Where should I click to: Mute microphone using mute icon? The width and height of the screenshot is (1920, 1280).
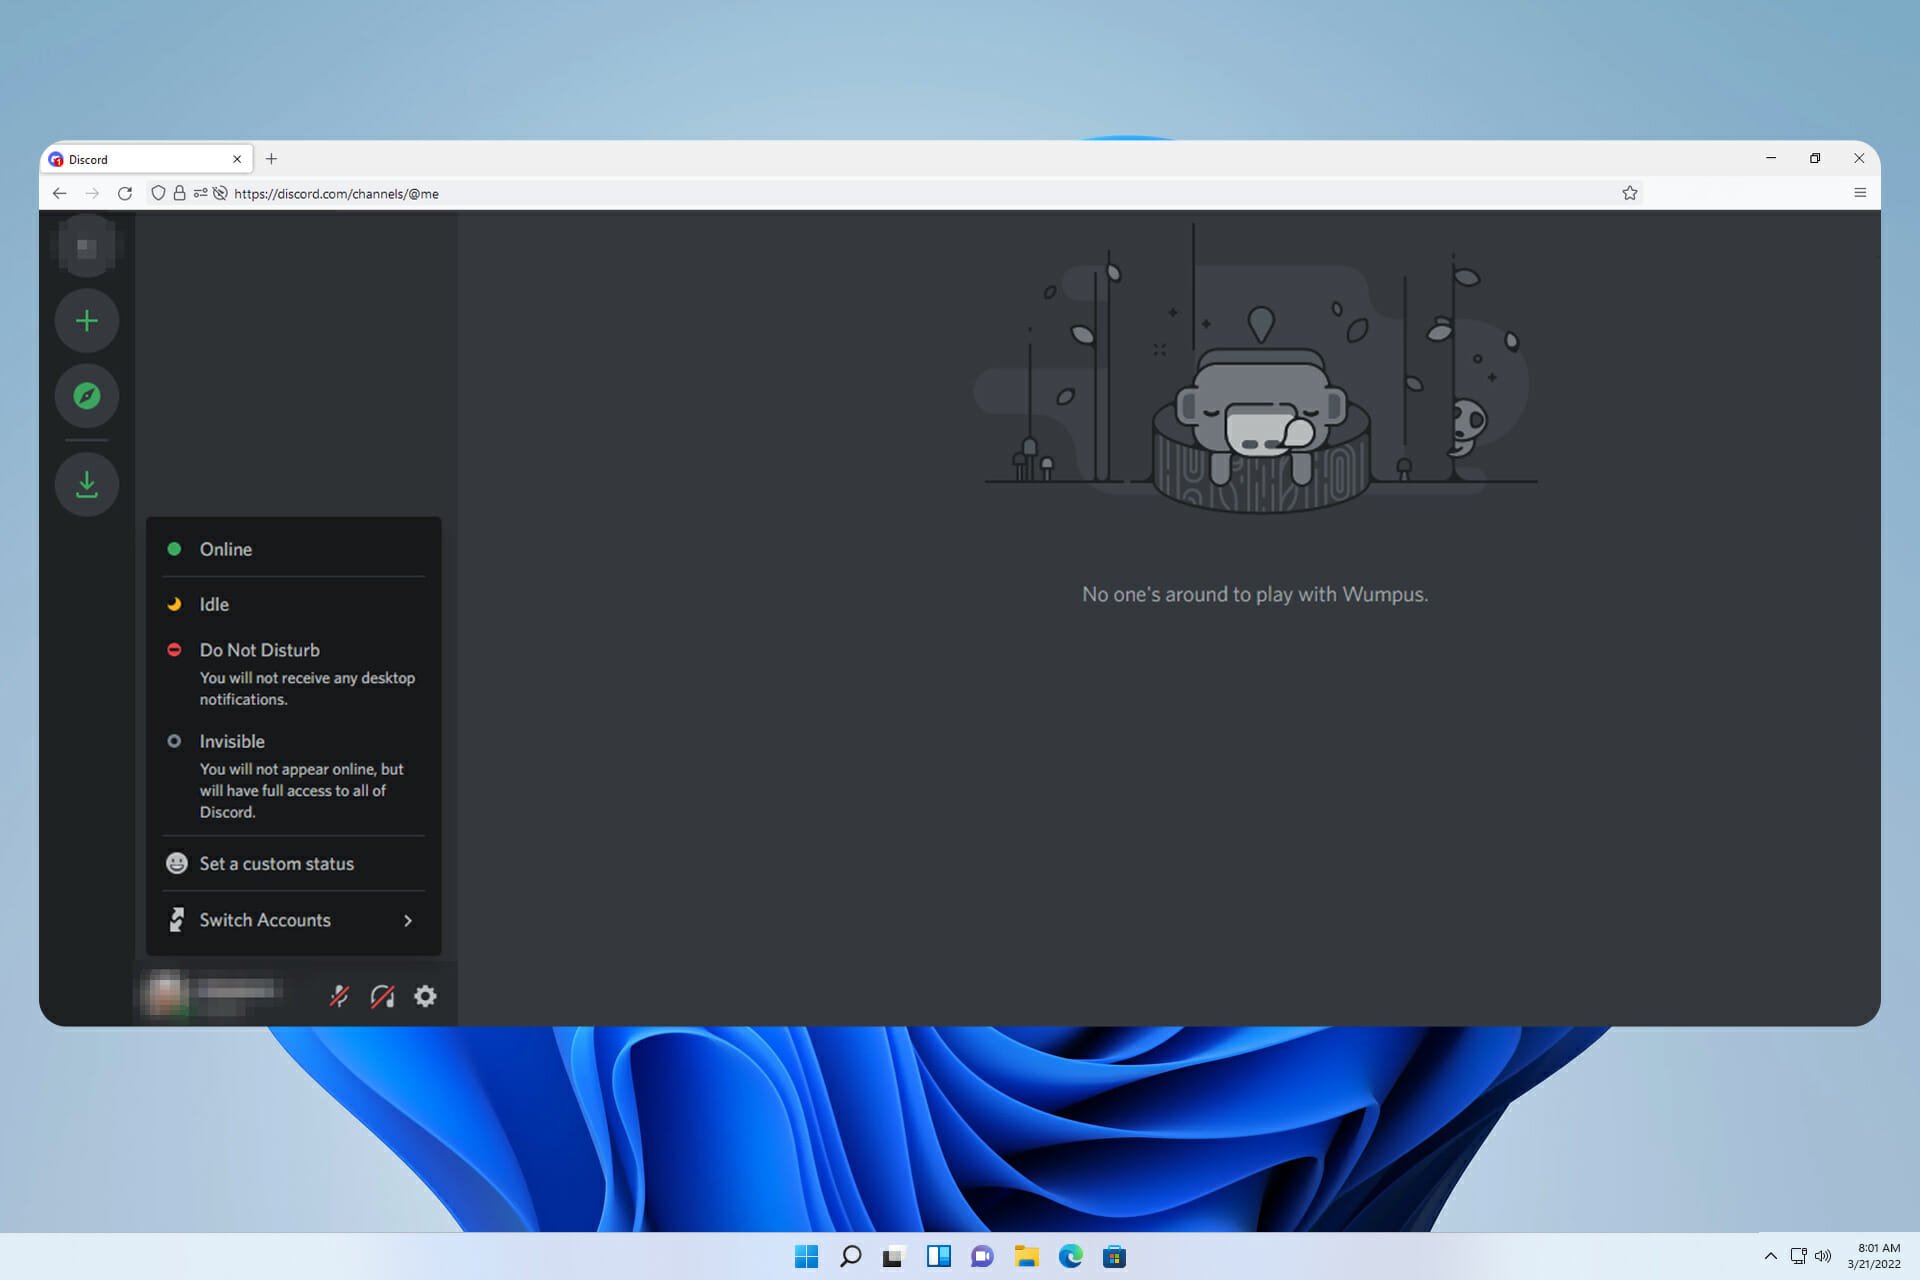336,996
